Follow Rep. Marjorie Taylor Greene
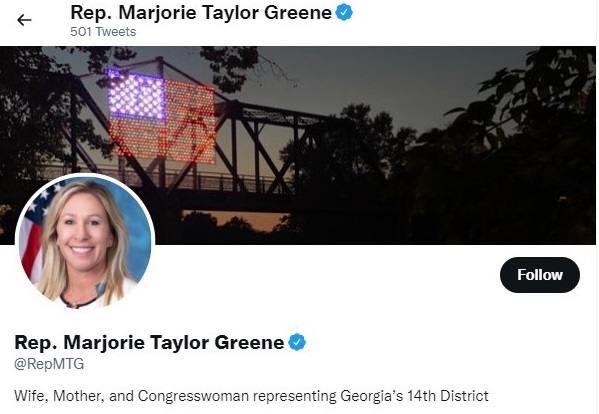This screenshot has width=599, height=414. 539,275
